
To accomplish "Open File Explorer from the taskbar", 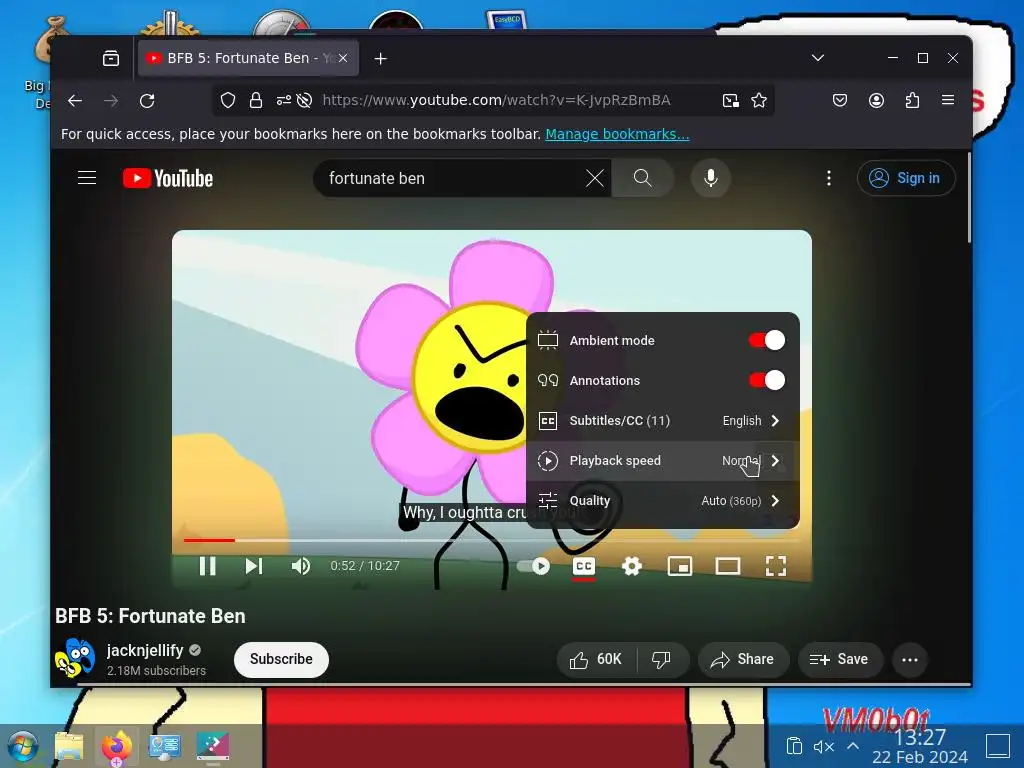I will [x=69, y=746].
